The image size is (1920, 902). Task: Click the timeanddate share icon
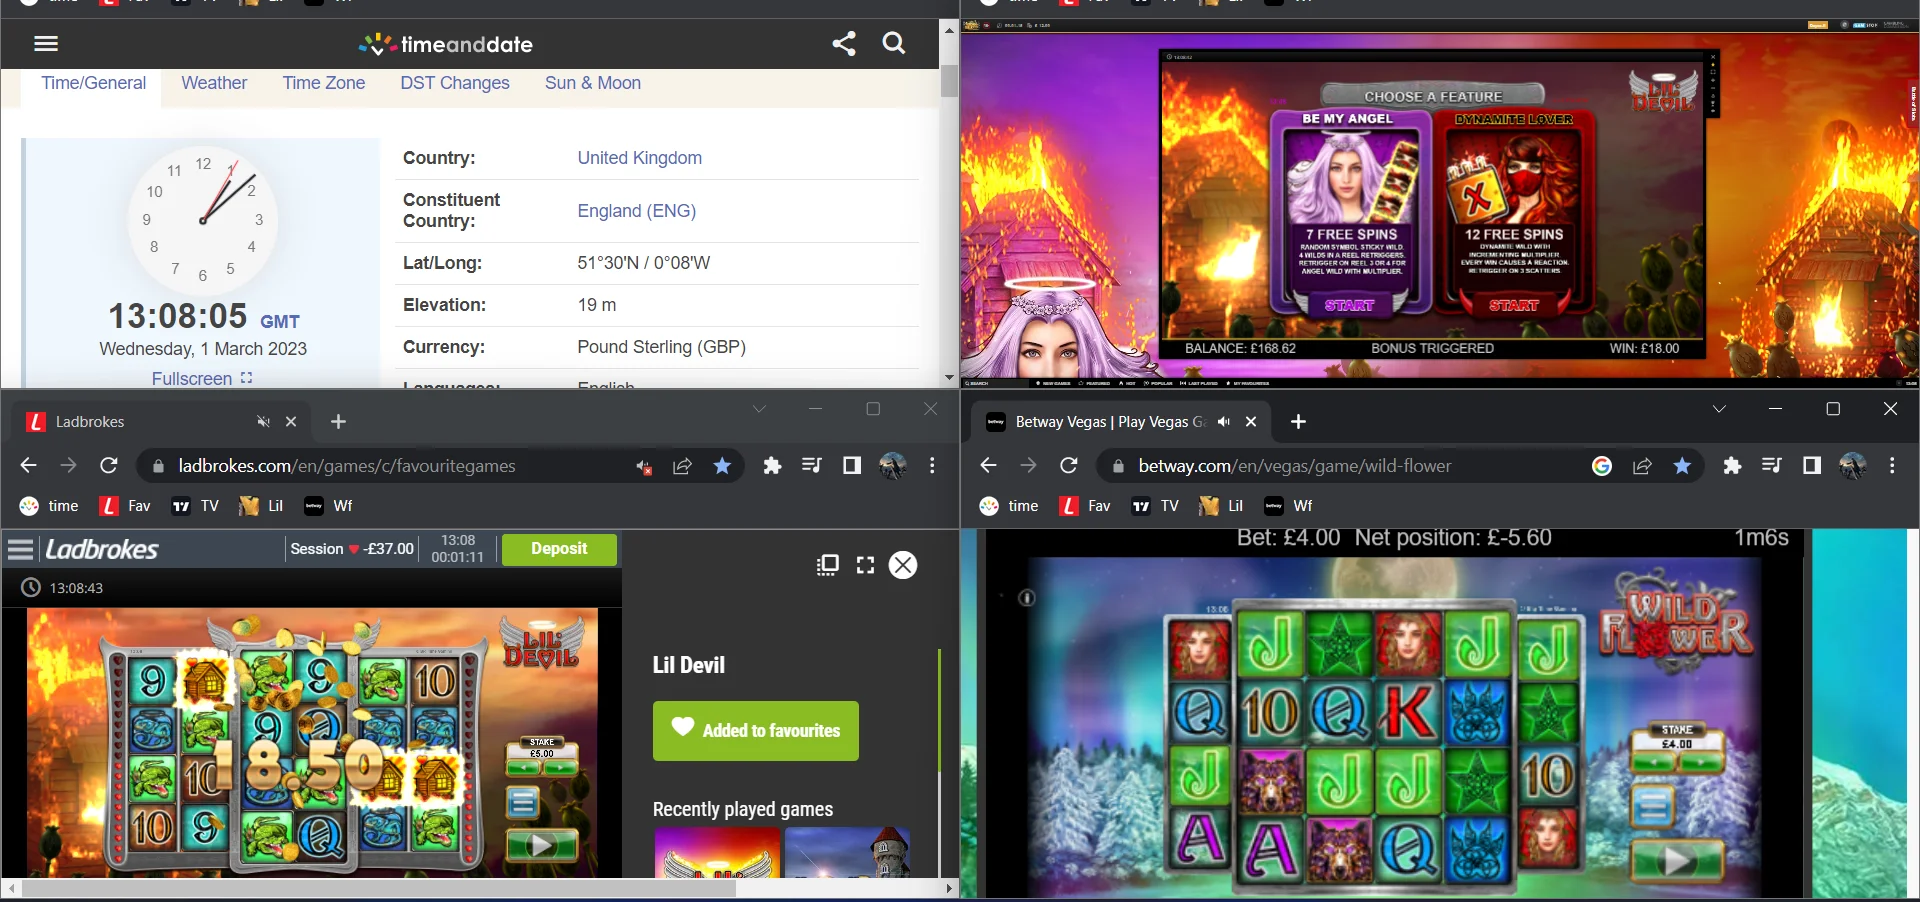coord(844,43)
